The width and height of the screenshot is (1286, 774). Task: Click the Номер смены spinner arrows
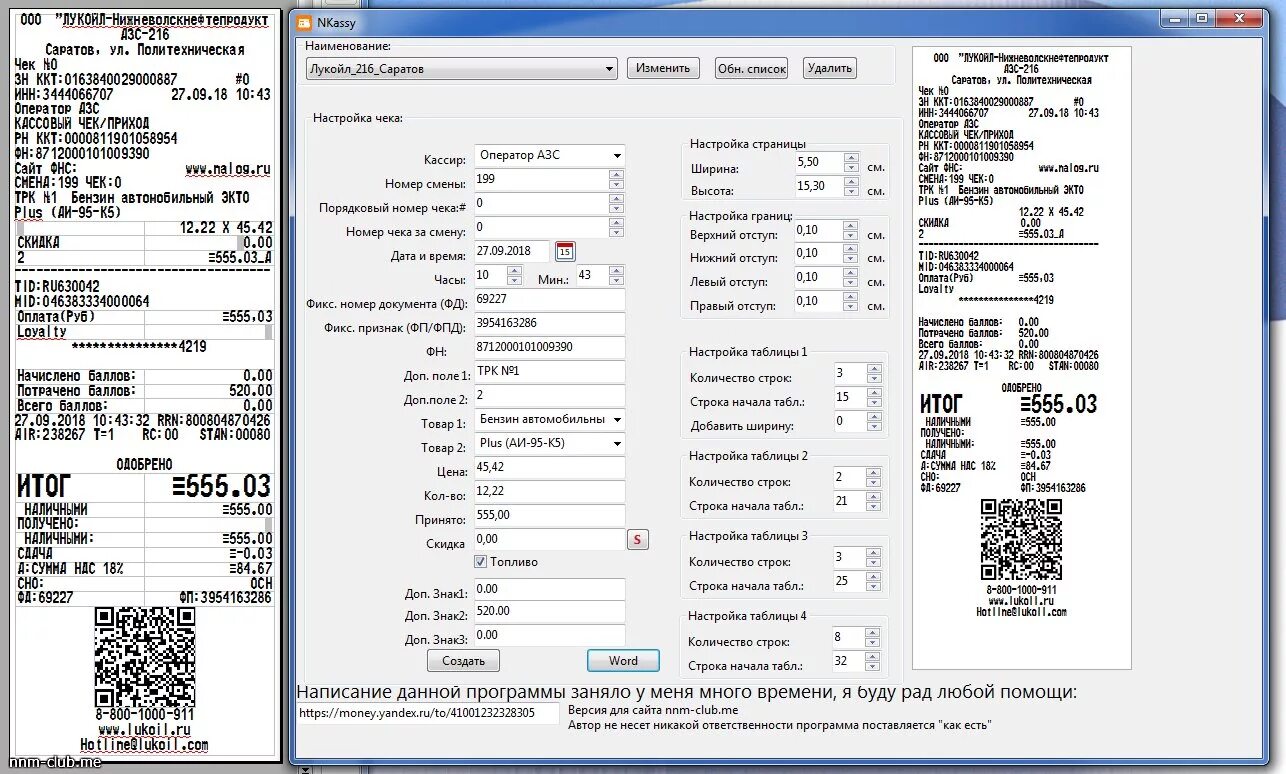point(616,180)
